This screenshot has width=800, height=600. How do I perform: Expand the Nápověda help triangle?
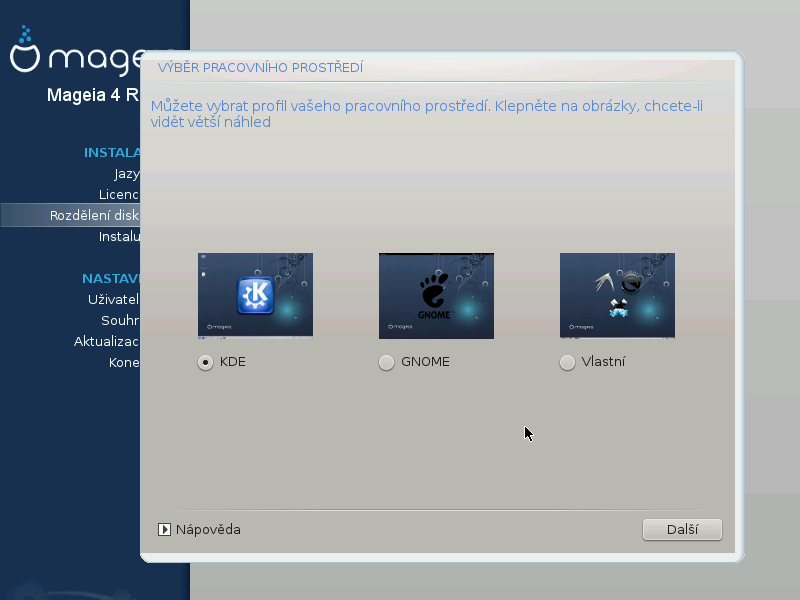click(164, 530)
